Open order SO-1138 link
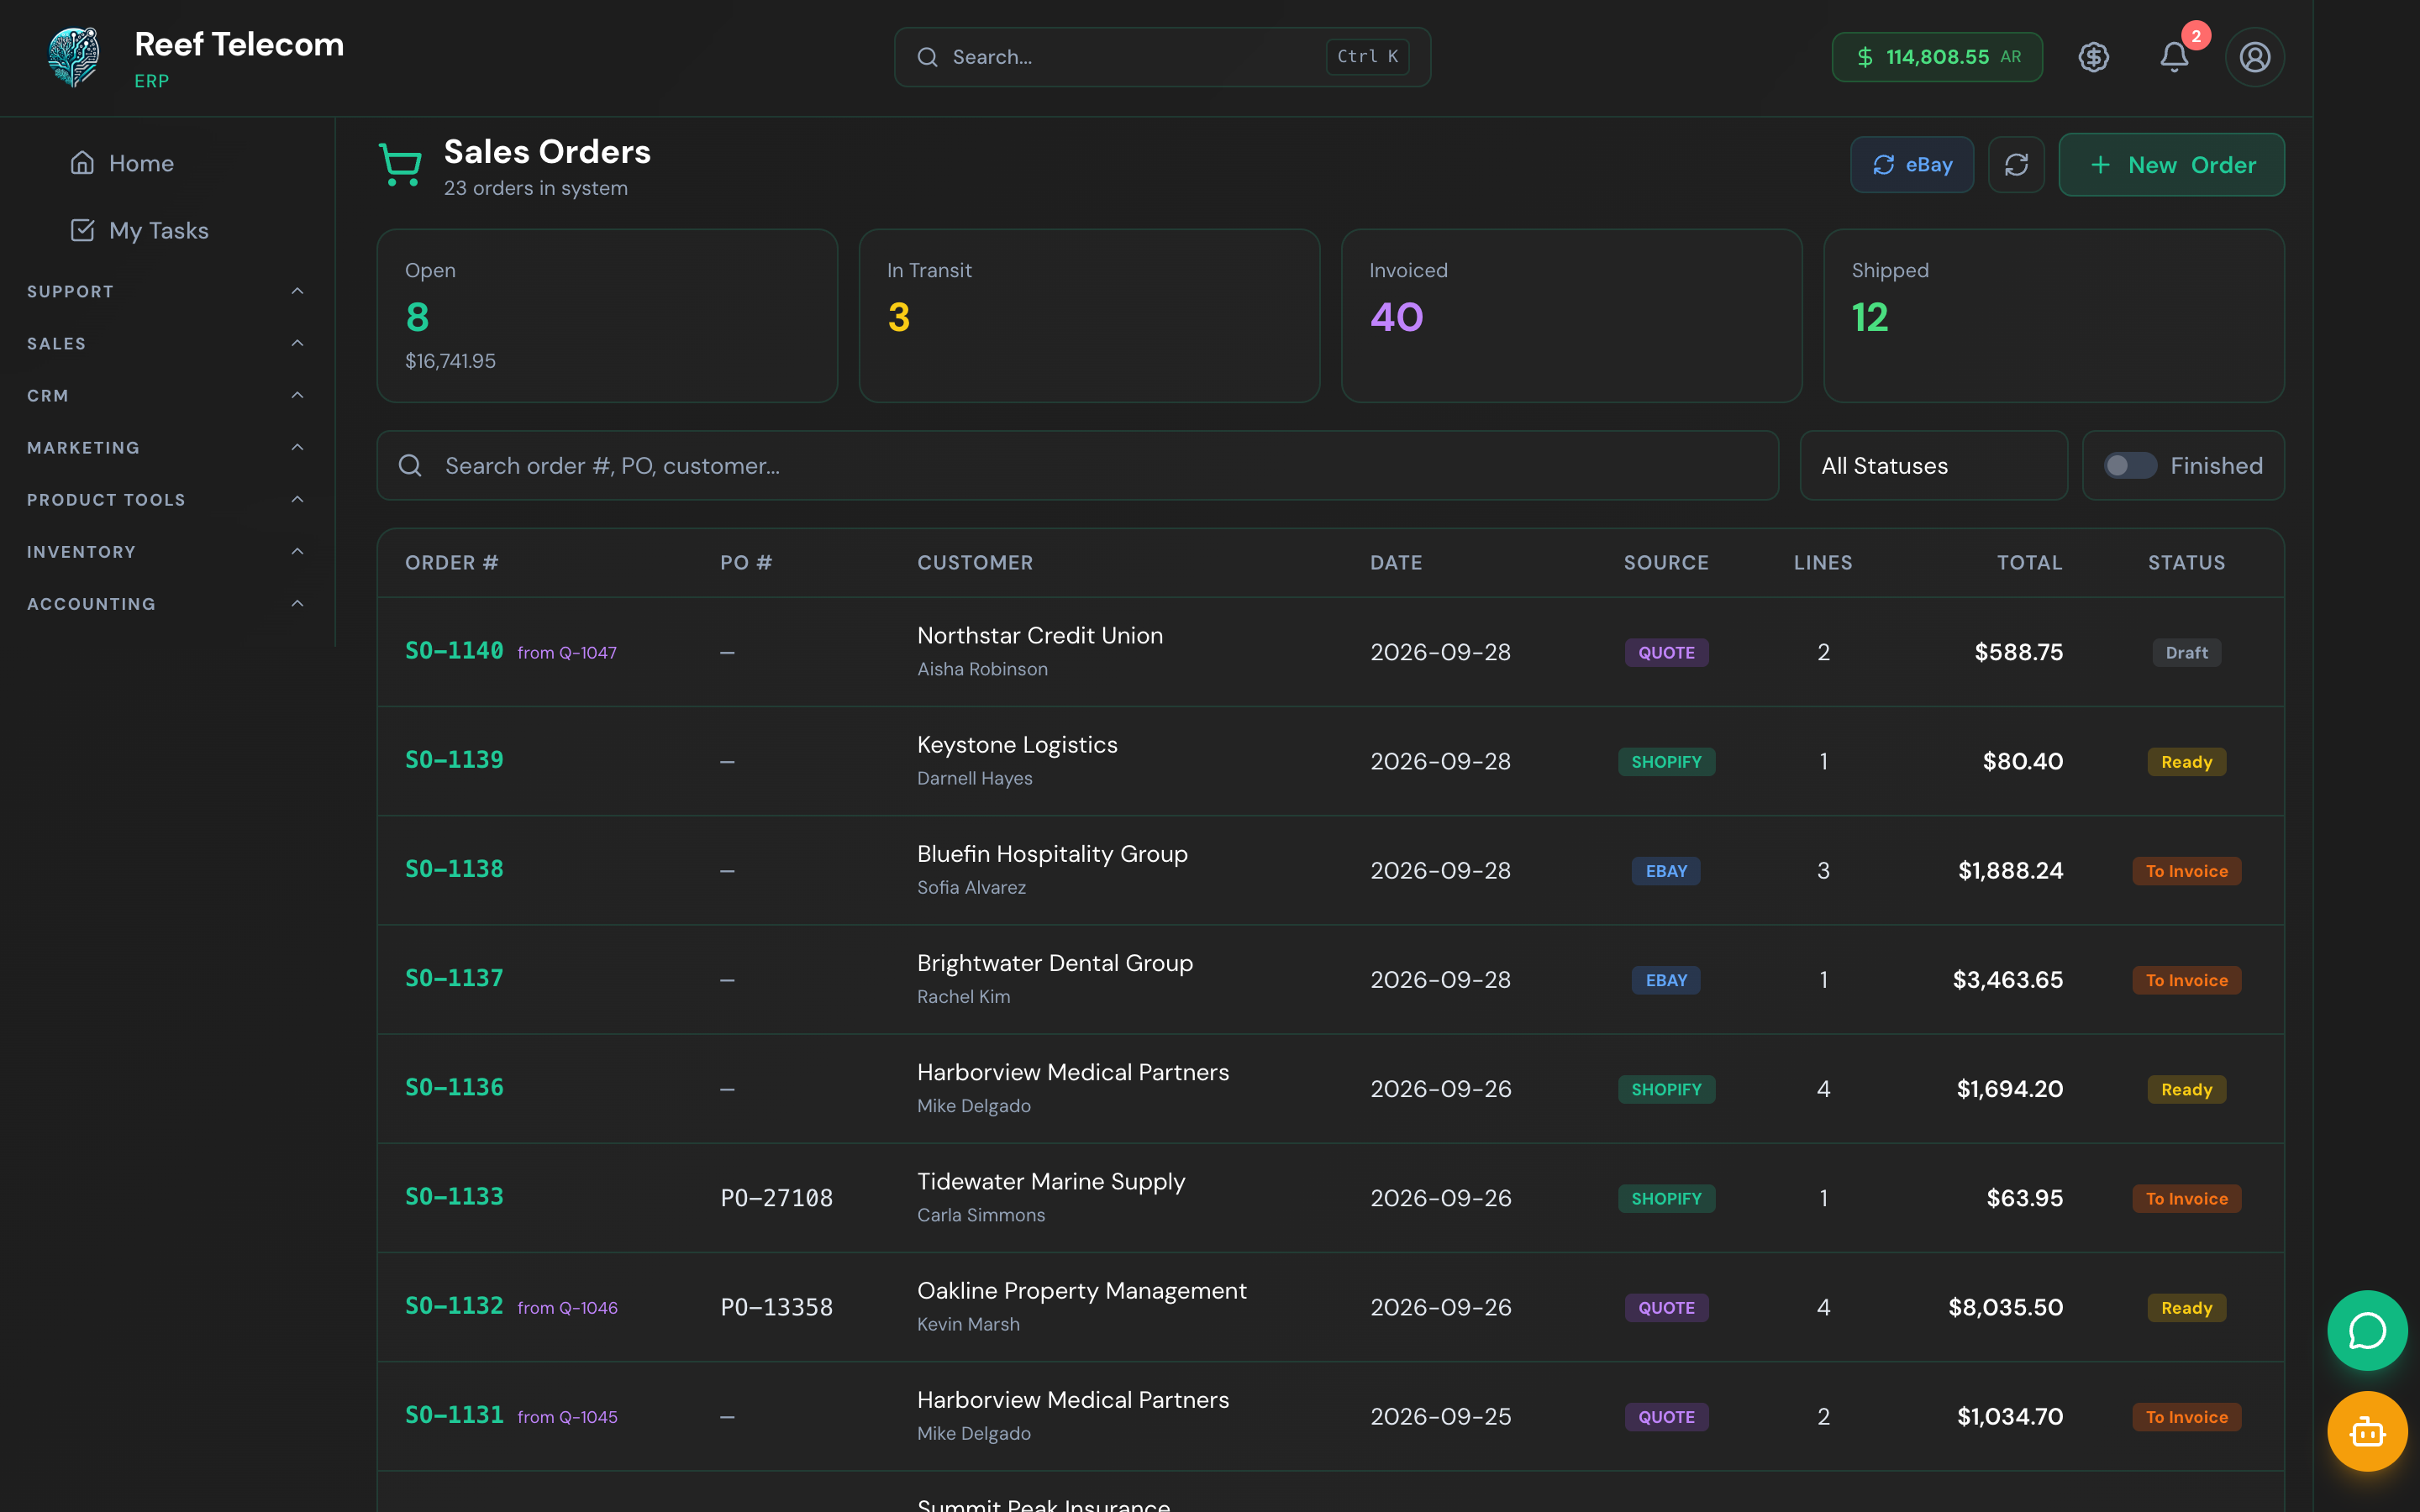This screenshot has width=2420, height=1512. (454, 868)
